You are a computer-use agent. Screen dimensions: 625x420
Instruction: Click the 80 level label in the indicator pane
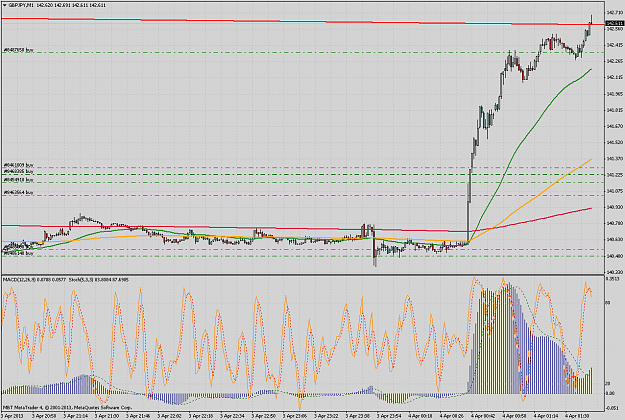point(608,303)
